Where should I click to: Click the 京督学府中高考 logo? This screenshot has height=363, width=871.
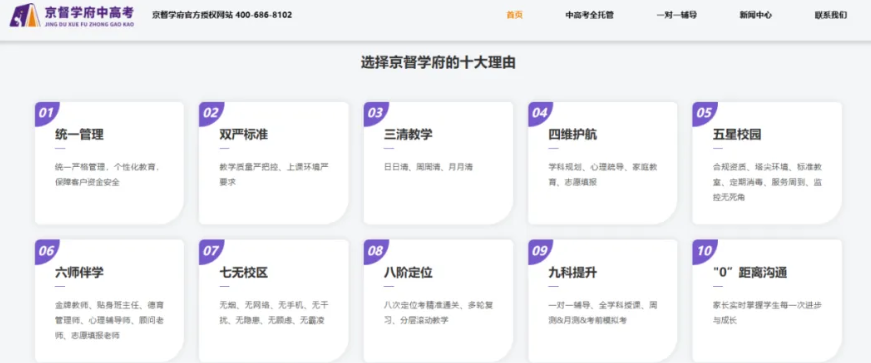(x=72, y=15)
